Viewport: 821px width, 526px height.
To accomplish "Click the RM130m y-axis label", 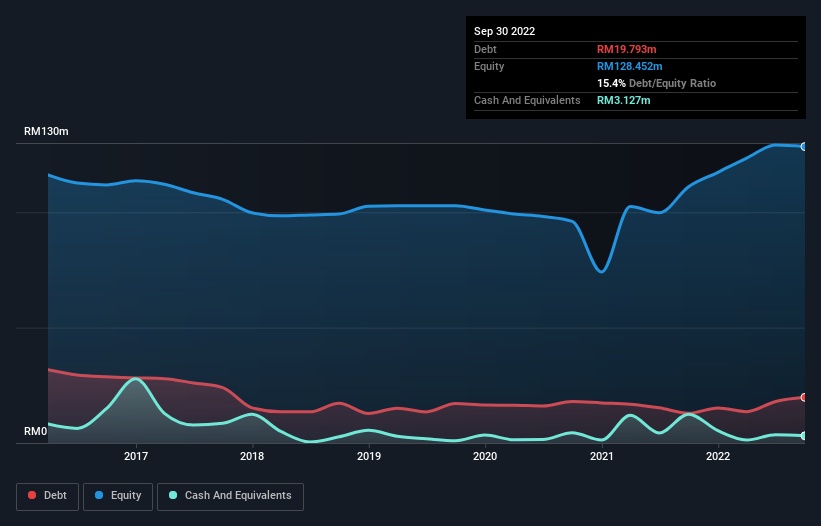I will point(46,131).
